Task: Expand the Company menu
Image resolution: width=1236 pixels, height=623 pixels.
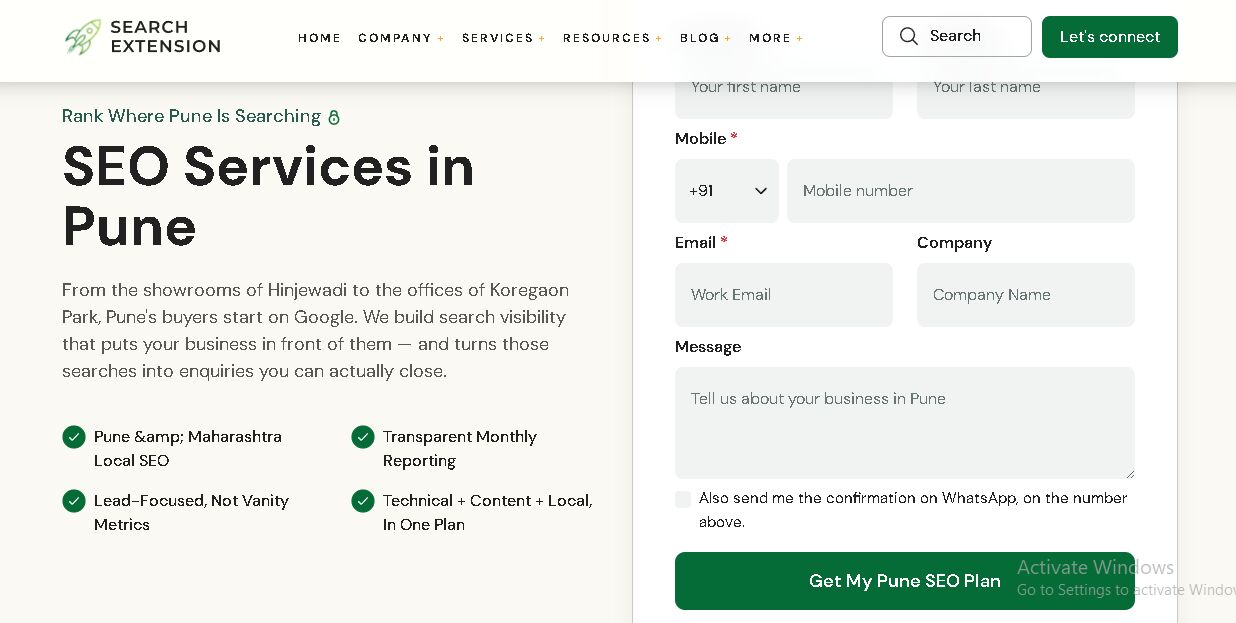Action: click(x=401, y=38)
